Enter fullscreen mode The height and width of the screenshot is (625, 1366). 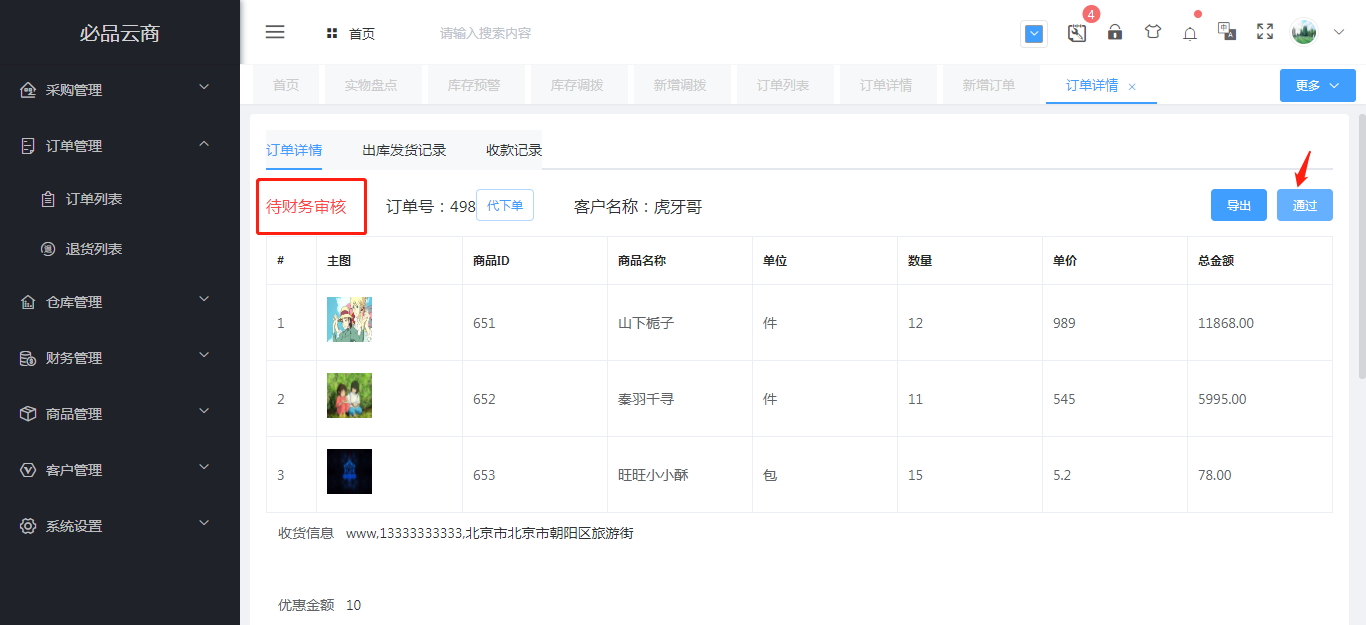tap(1265, 32)
